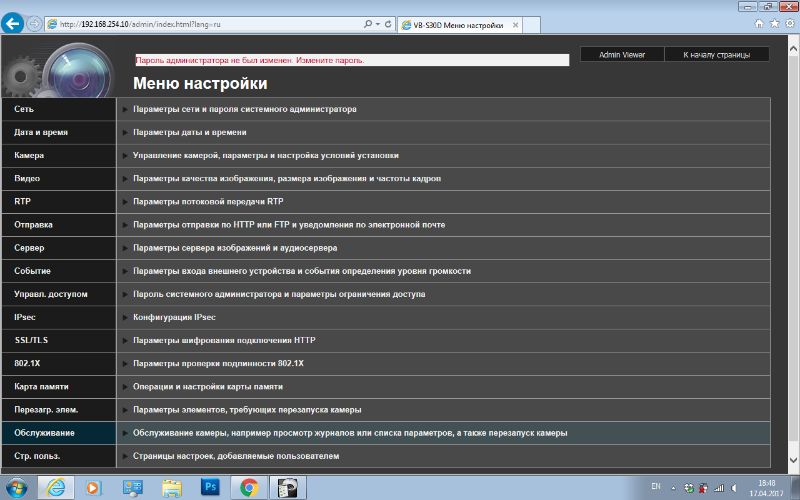The image size is (800, 500).
Task: Open the browser Home icon
Action: click(x=759, y=23)
